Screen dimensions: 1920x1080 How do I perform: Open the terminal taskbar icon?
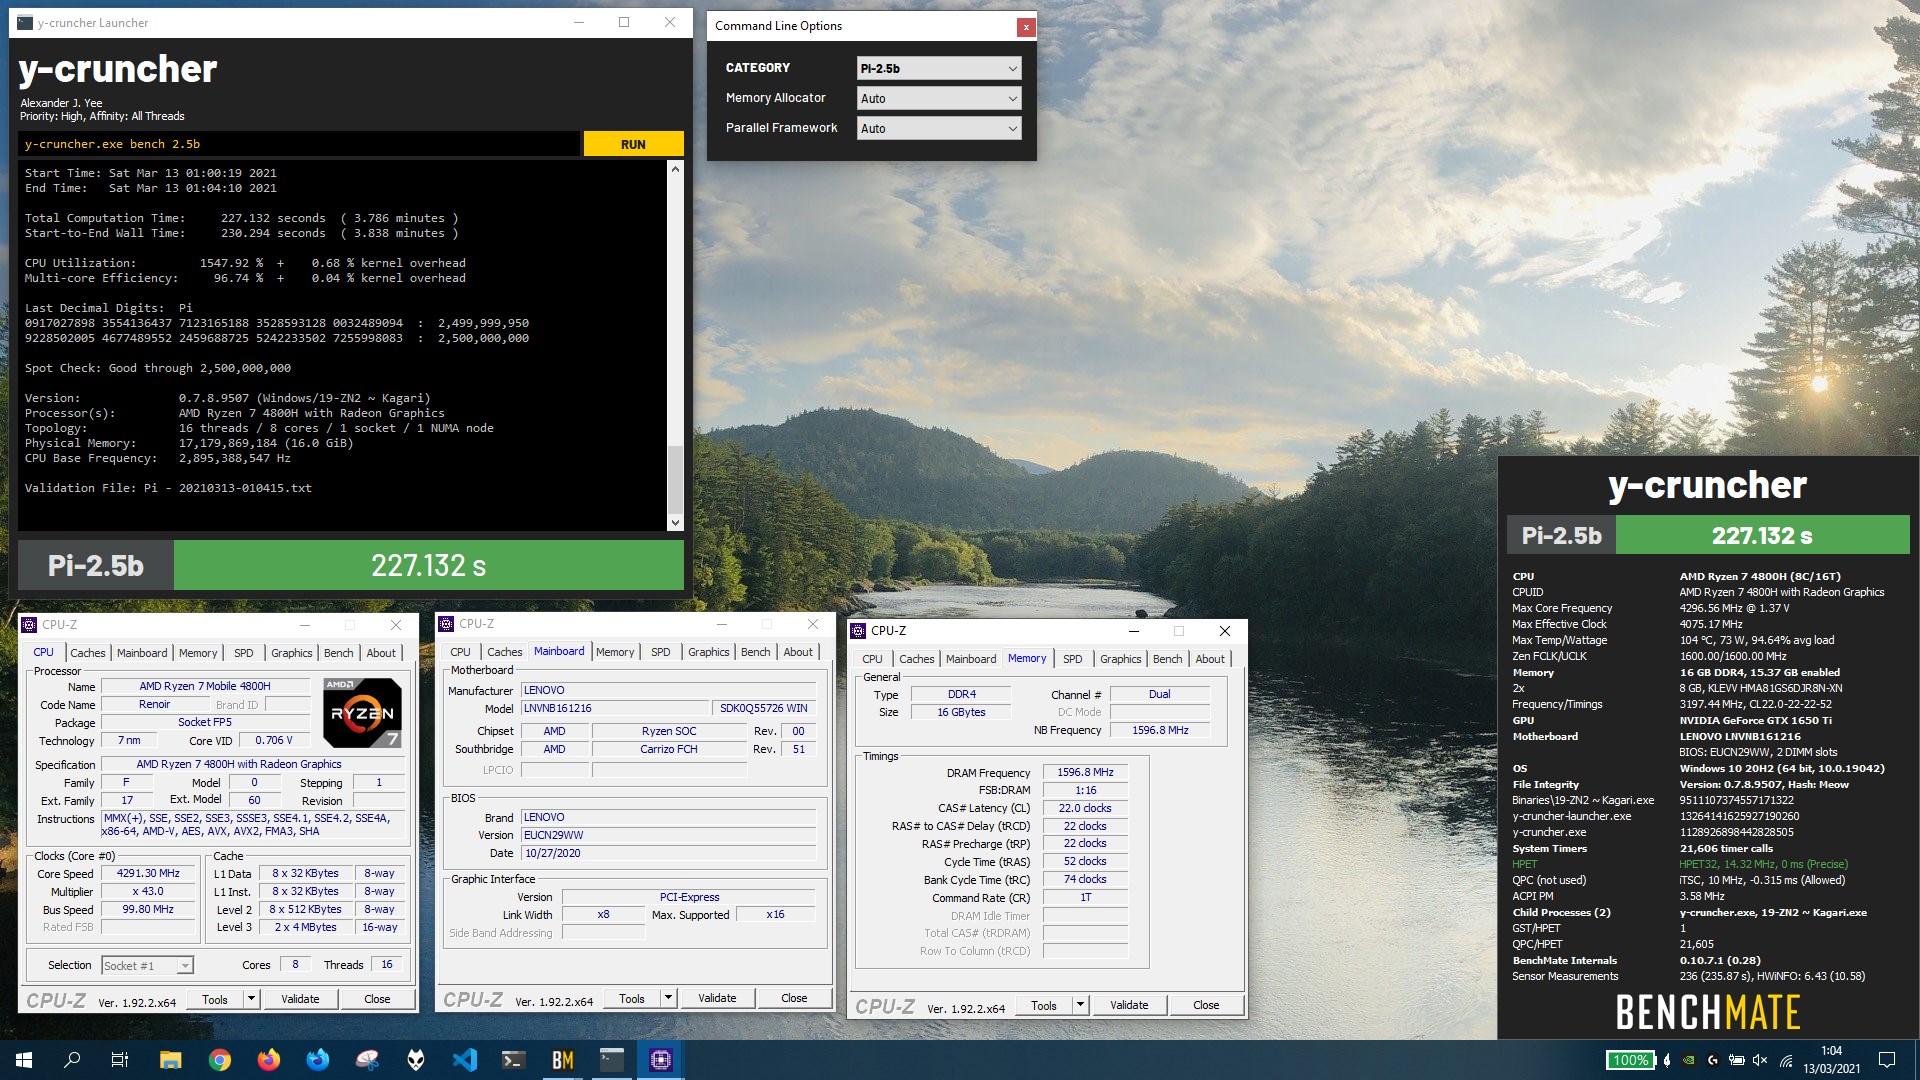514,1060
